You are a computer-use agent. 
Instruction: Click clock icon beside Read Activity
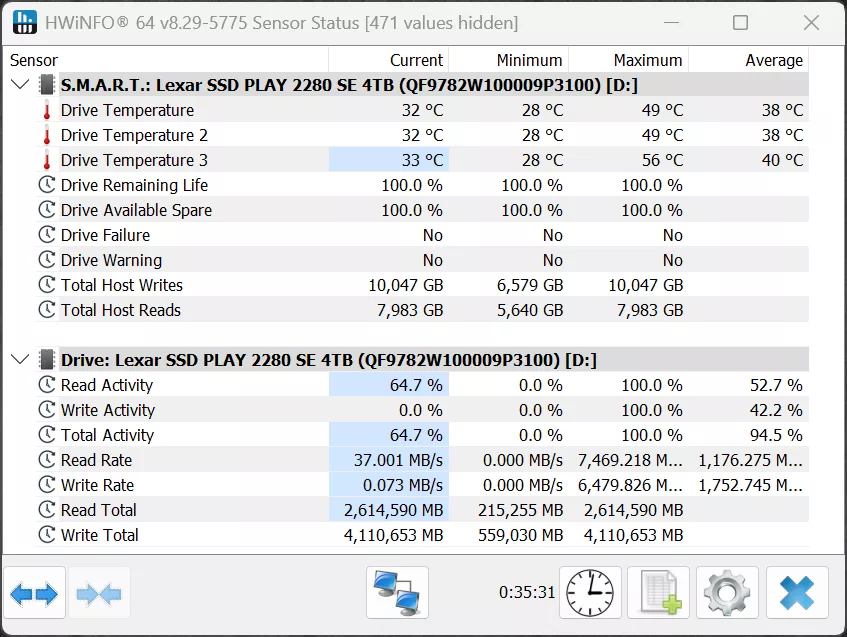tap(47, 385)
